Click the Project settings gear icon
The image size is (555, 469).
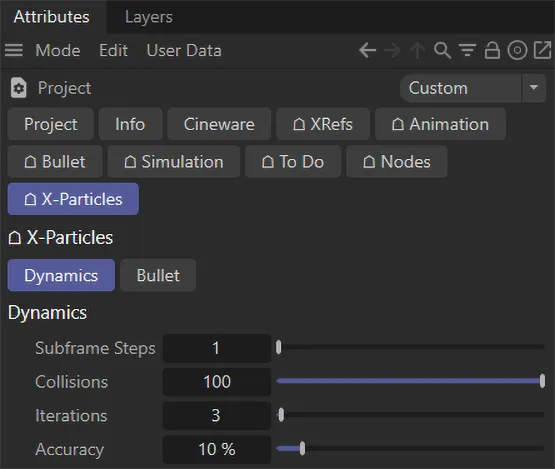[18, 88]
